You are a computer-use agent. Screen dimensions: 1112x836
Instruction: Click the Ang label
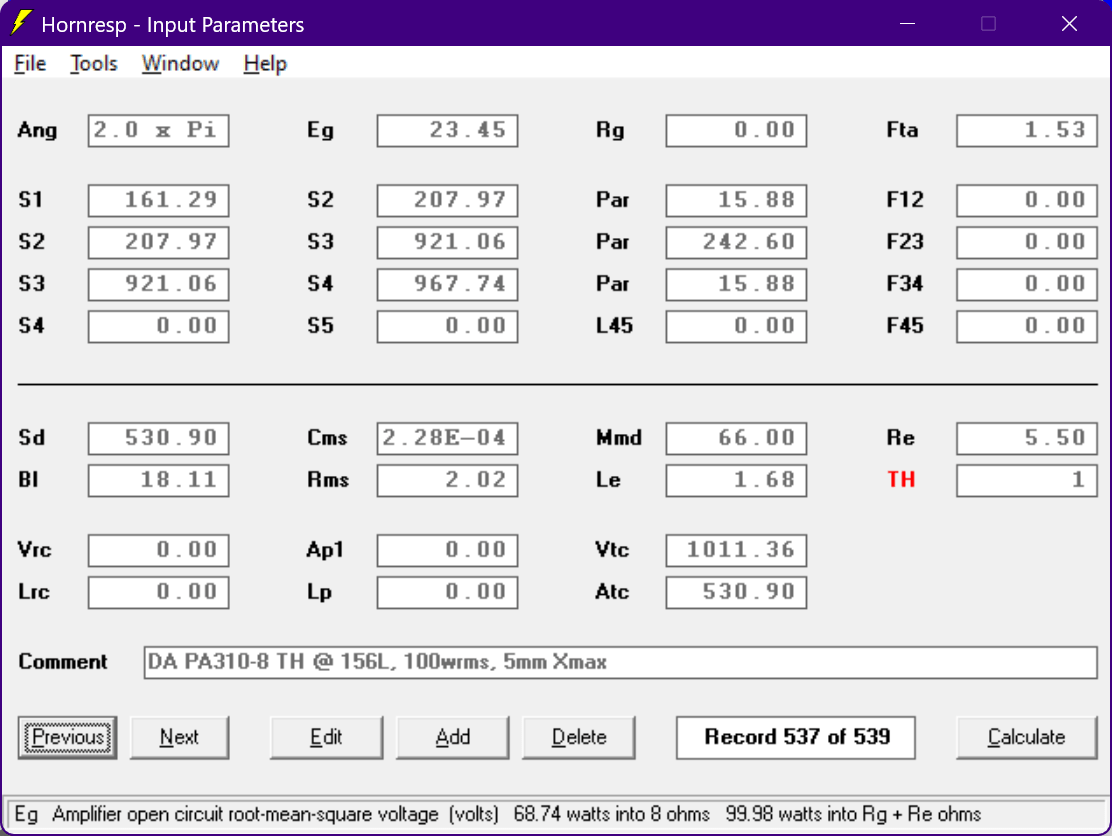click(x=38, y=130)
